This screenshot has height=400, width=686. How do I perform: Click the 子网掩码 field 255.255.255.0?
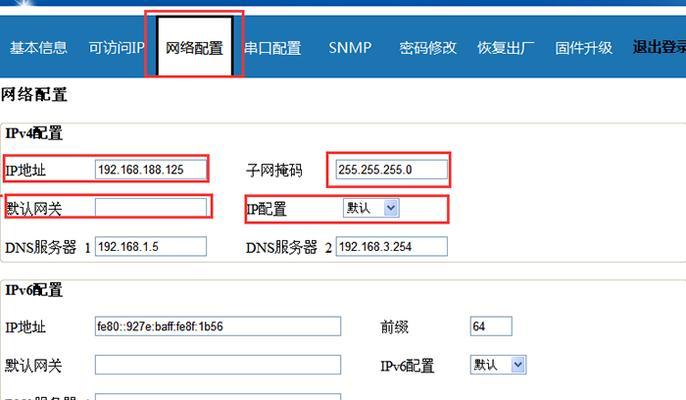(x=392, y=169)
